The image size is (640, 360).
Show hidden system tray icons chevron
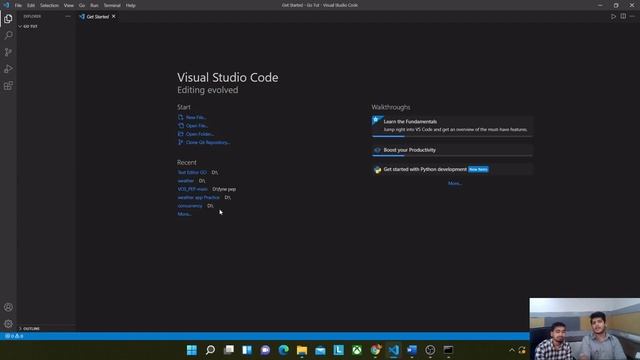click(512, 350)
